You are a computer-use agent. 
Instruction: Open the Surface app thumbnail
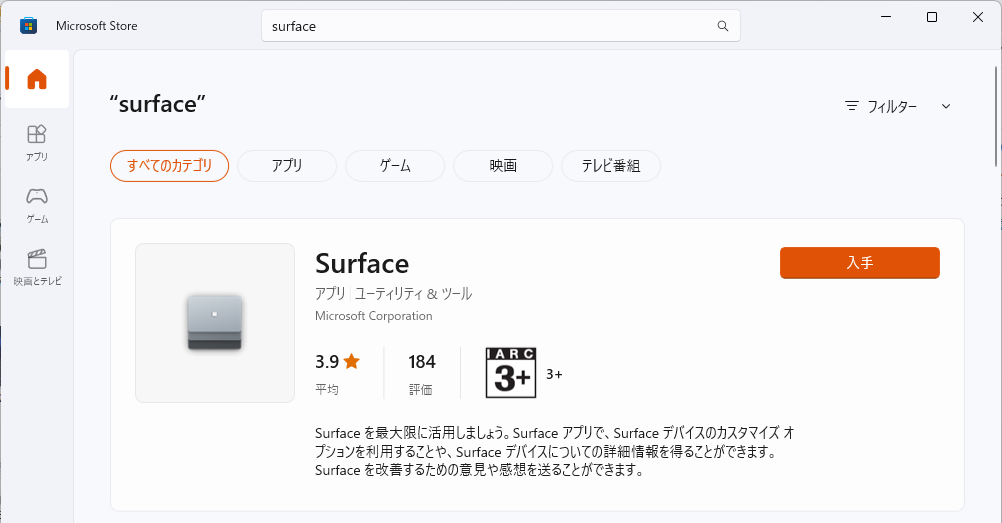215,323
